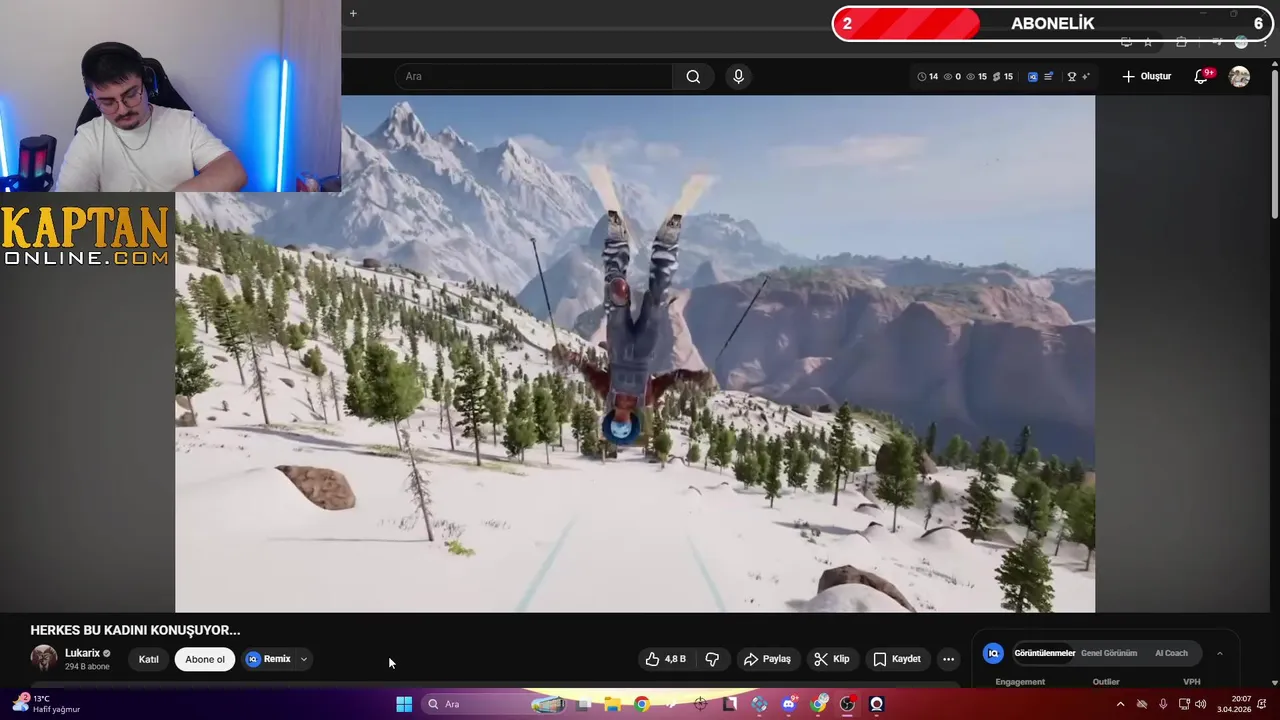Click the Paylaş share button

click(x=767, y=659)
